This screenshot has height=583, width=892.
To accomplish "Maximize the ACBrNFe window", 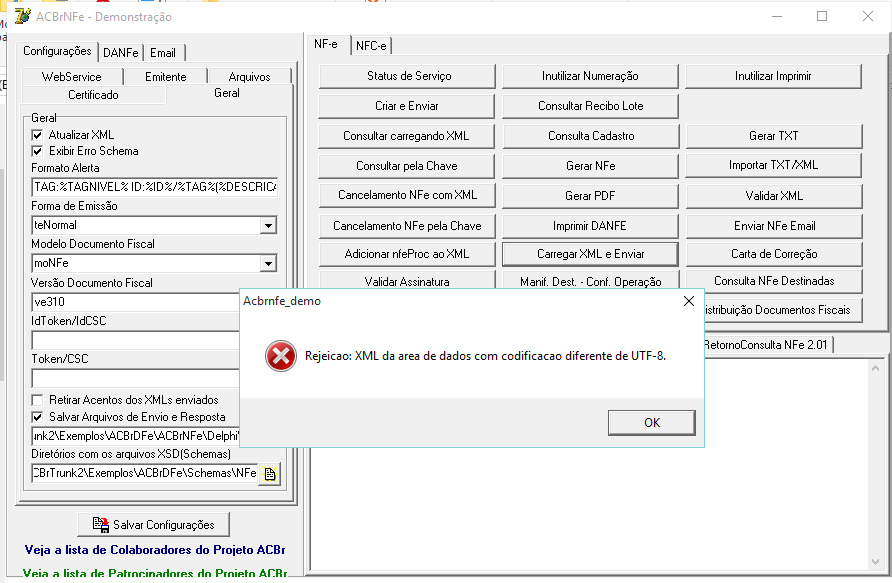I will click(x=822, y=16).
